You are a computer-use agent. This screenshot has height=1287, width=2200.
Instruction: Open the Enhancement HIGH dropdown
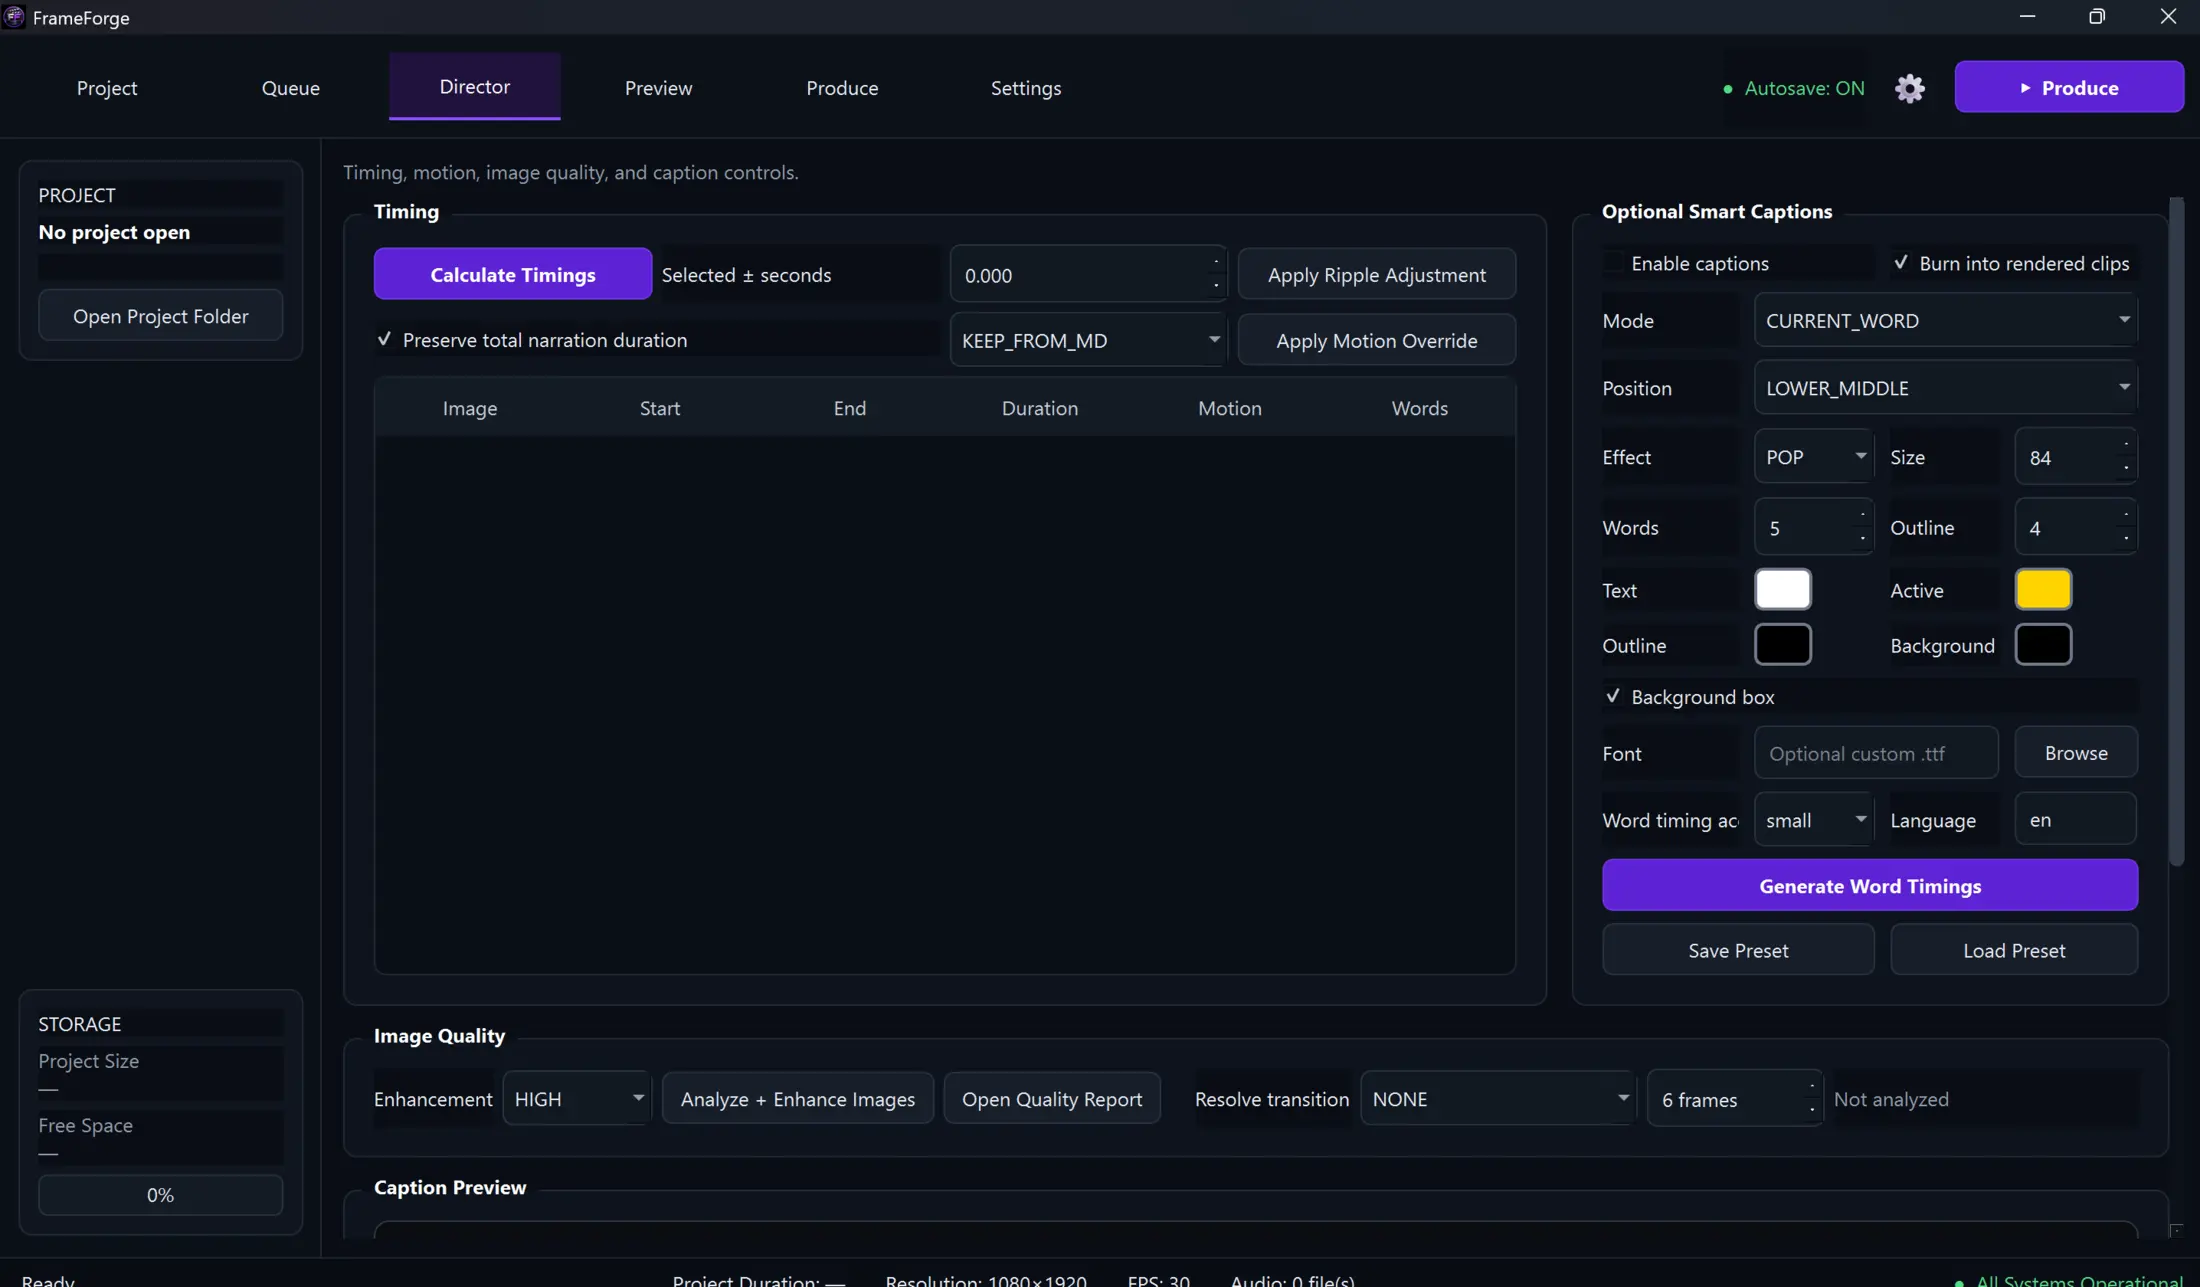[x=577, y=1099]
